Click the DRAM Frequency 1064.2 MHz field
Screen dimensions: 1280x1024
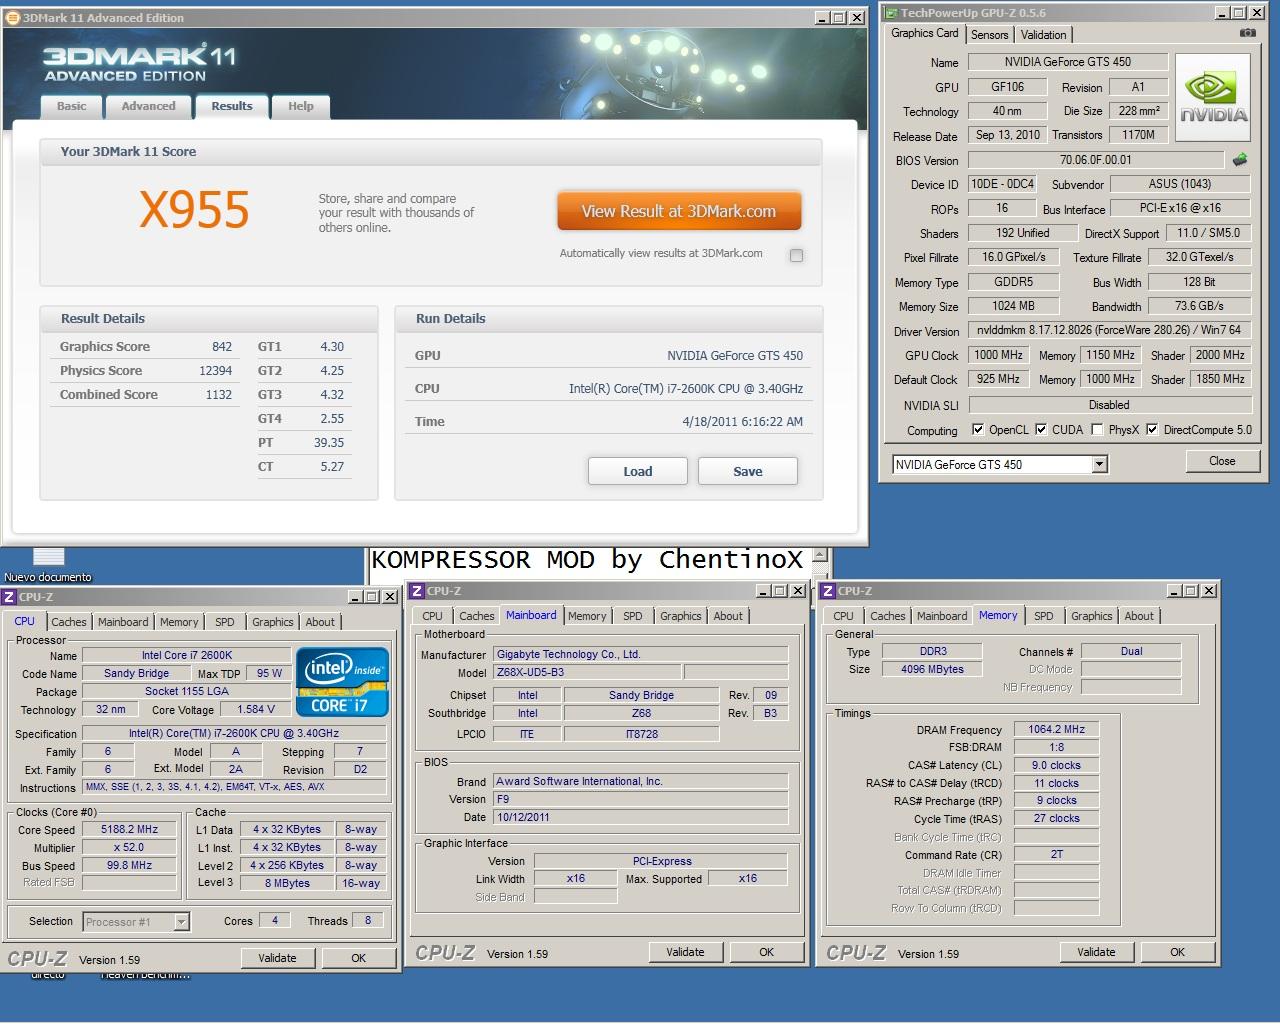pos(1056,729)
